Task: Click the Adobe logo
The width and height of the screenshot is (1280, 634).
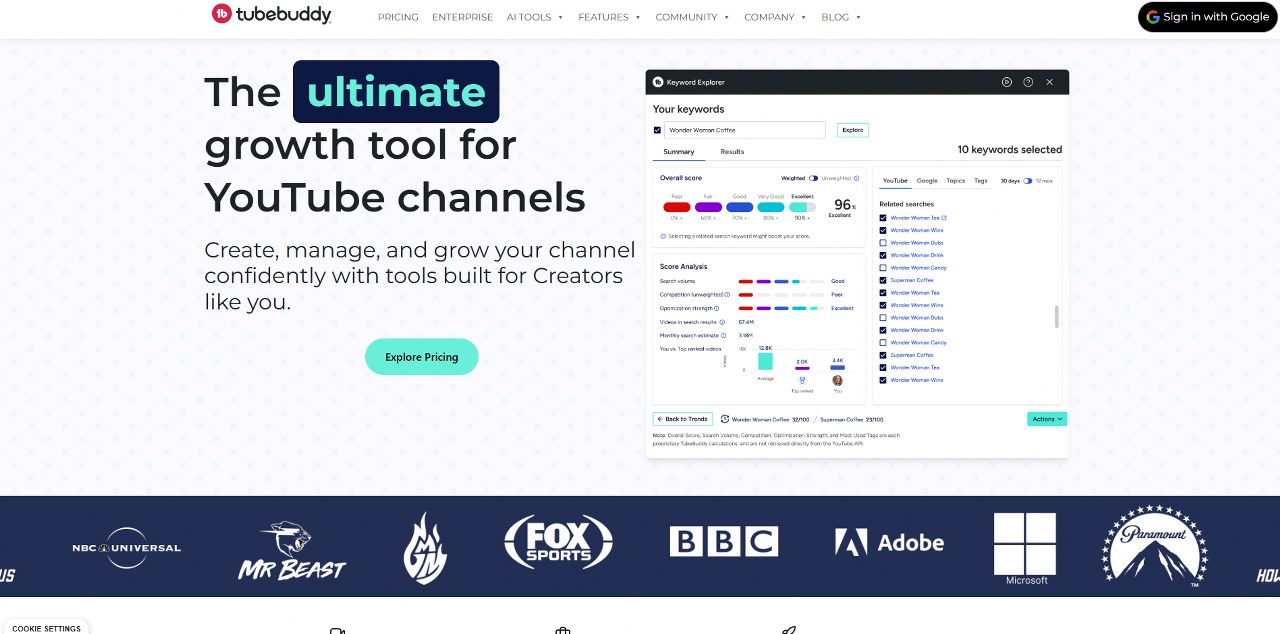Action: (890, 542)
